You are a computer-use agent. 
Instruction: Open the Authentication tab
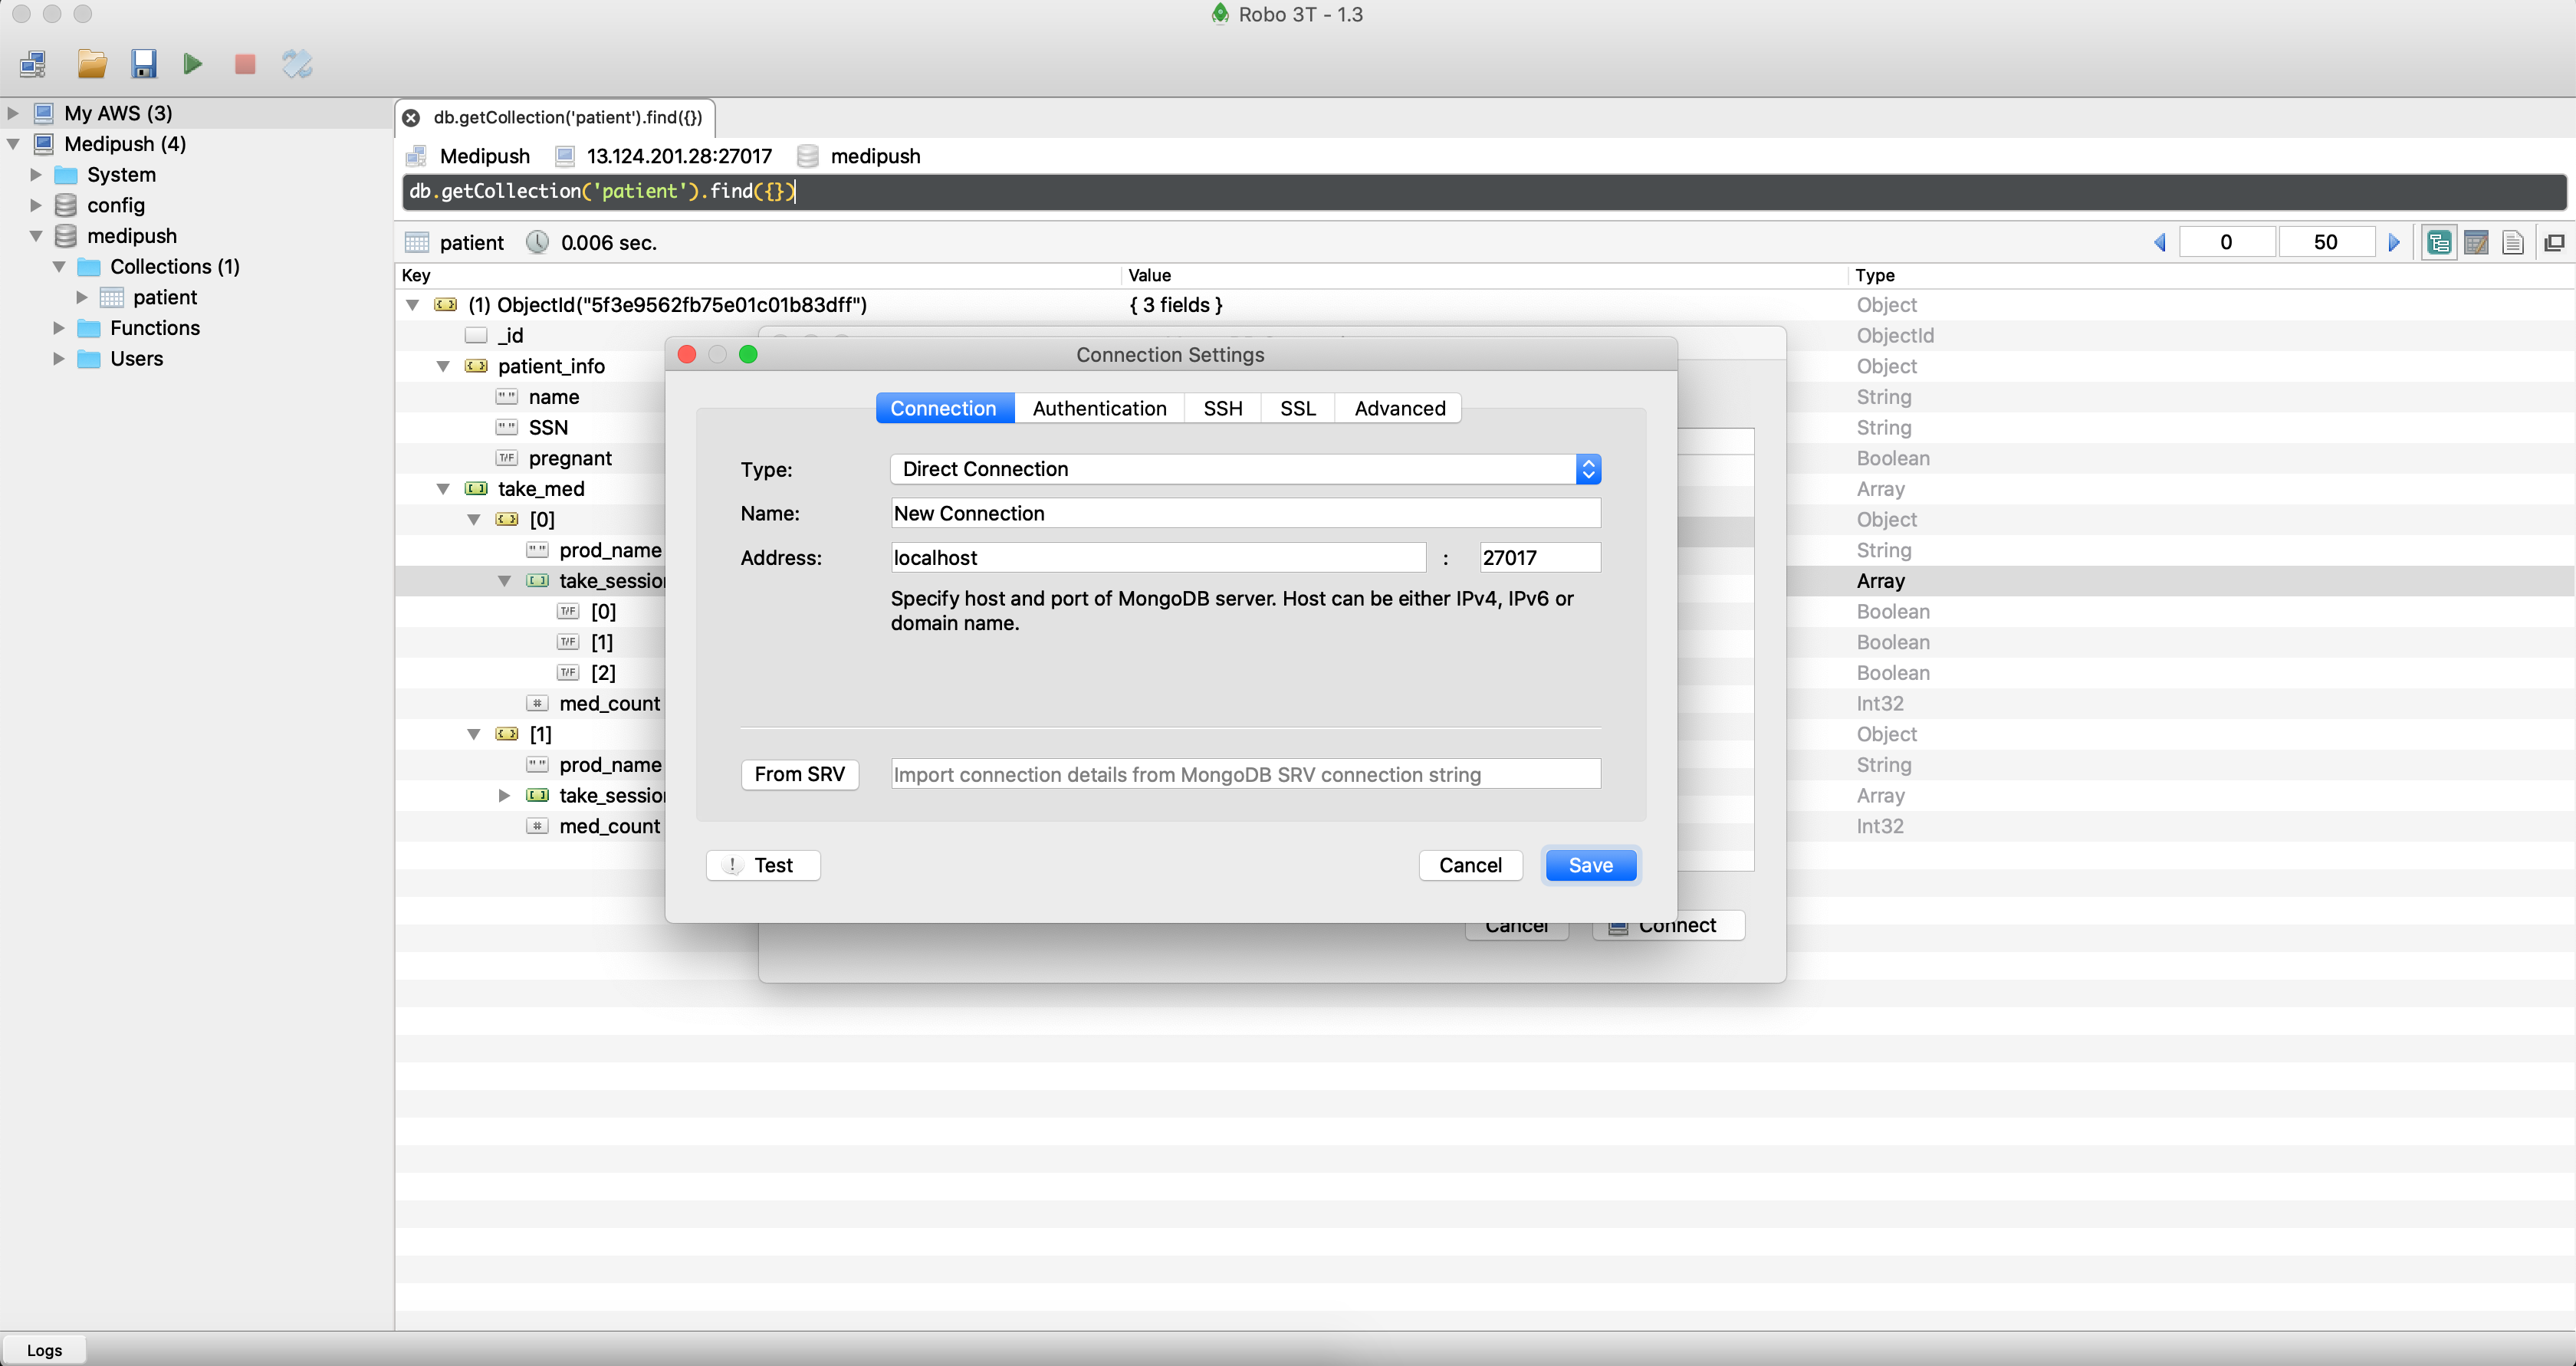point(1099,408)
